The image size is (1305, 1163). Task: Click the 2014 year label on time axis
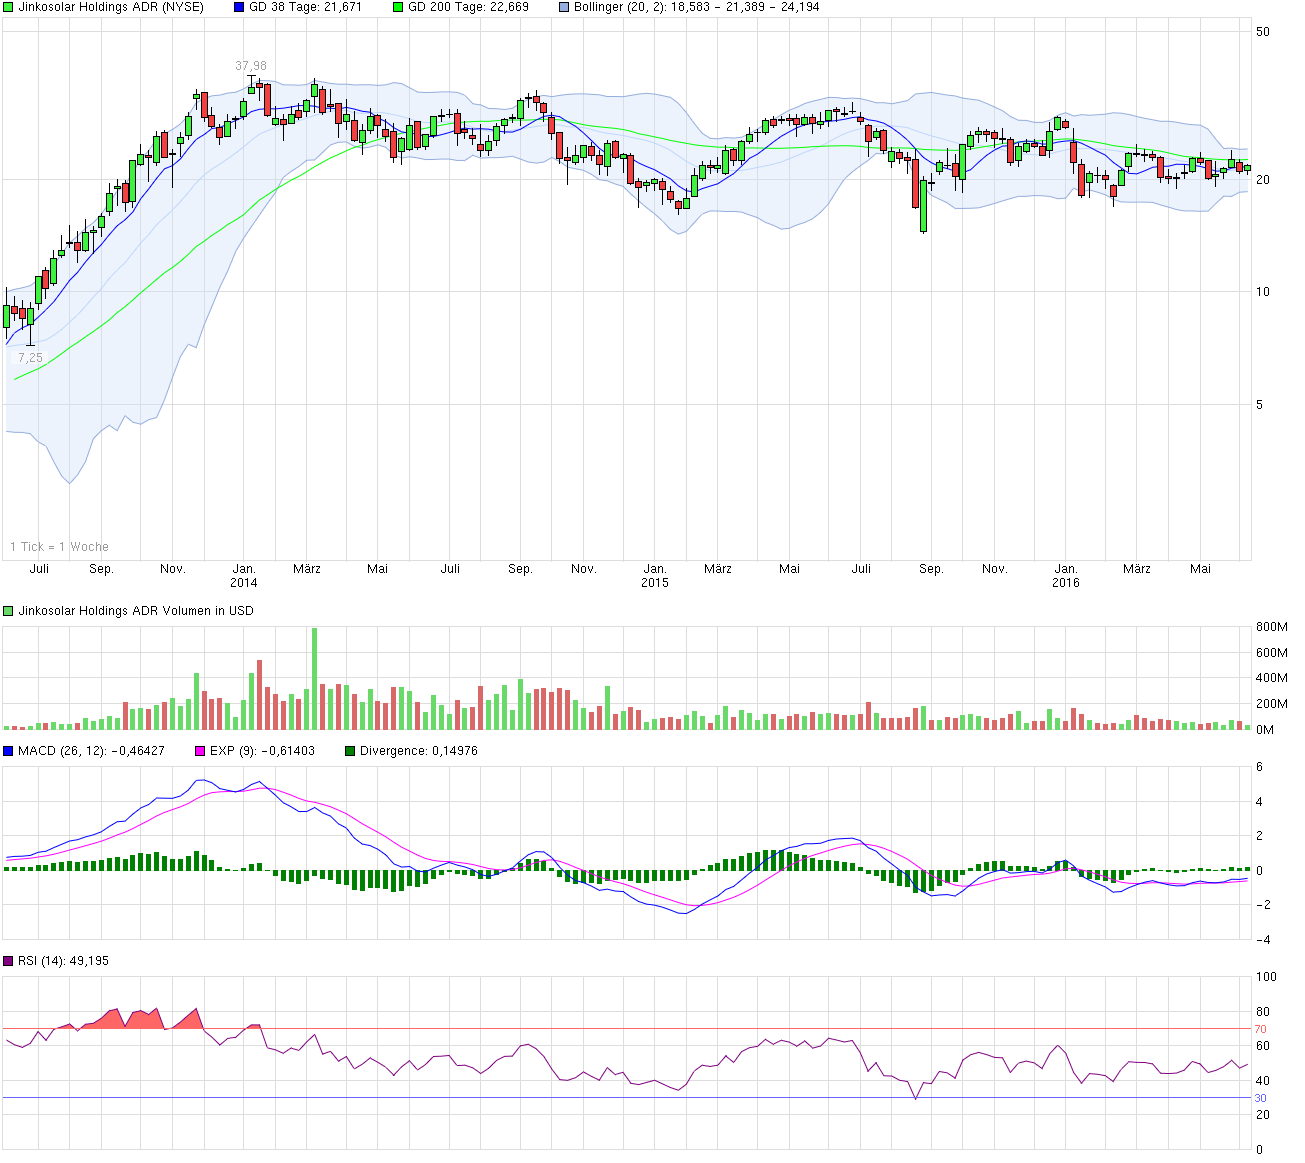click(x=243, y=583)
